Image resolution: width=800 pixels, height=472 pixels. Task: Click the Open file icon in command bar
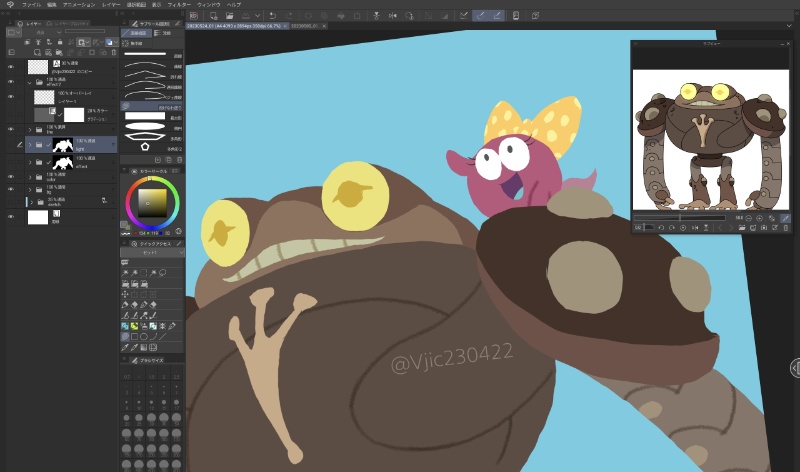click(x=230, y=16)
